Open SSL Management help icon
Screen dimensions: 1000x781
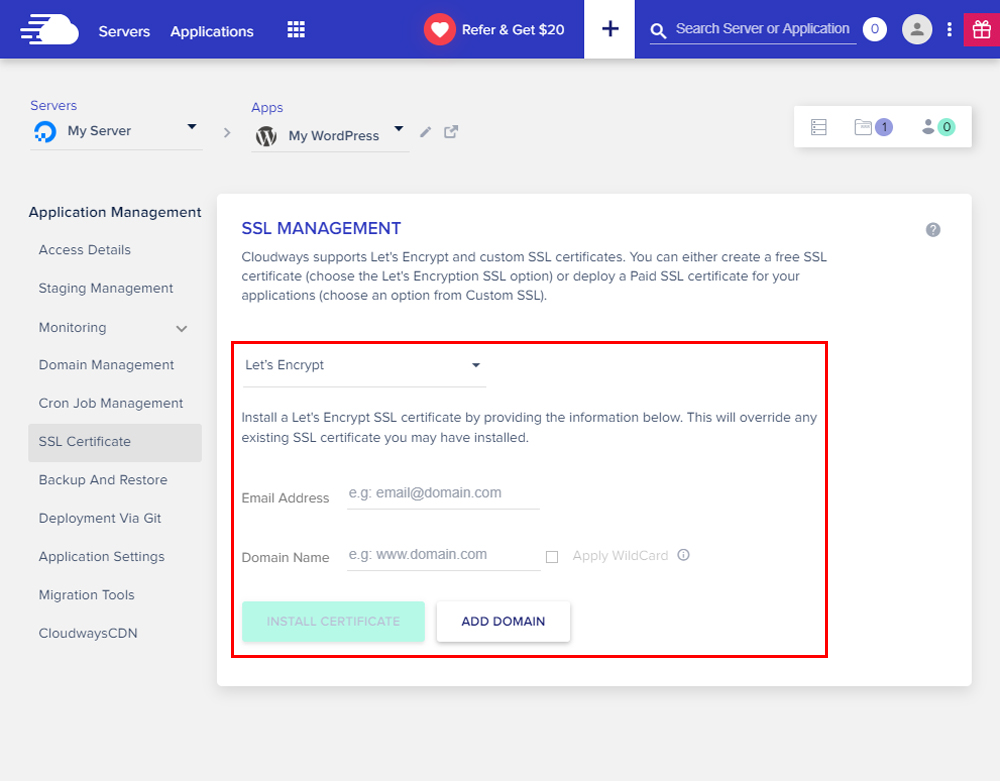[932, 230]
